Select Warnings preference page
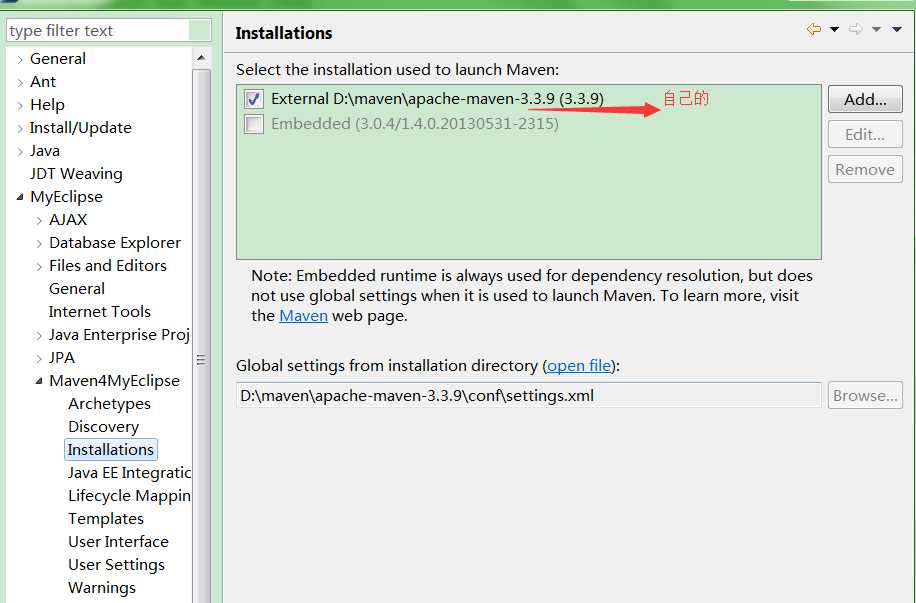This screenshot has width=916, height=603. coord(102,588)
